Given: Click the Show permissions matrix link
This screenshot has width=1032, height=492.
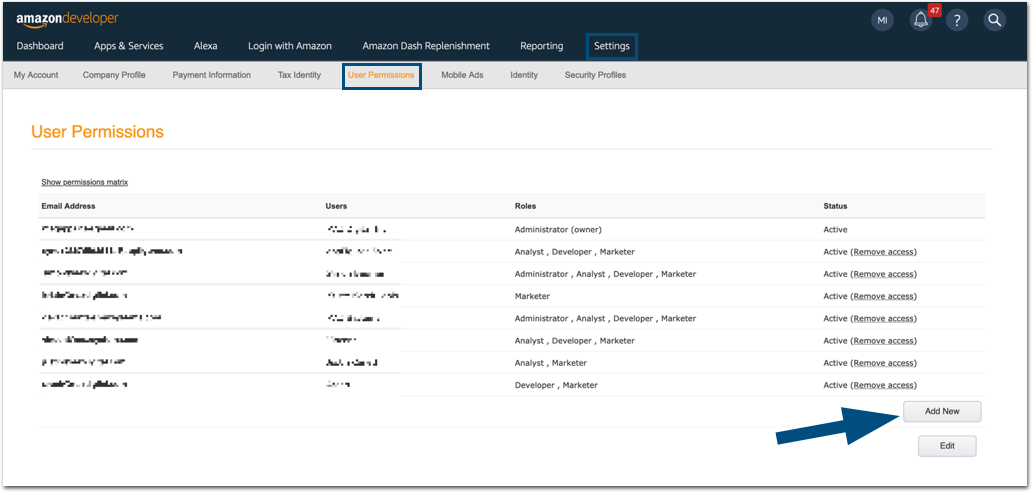Looking at the screenshot, I should pos(84,182).
